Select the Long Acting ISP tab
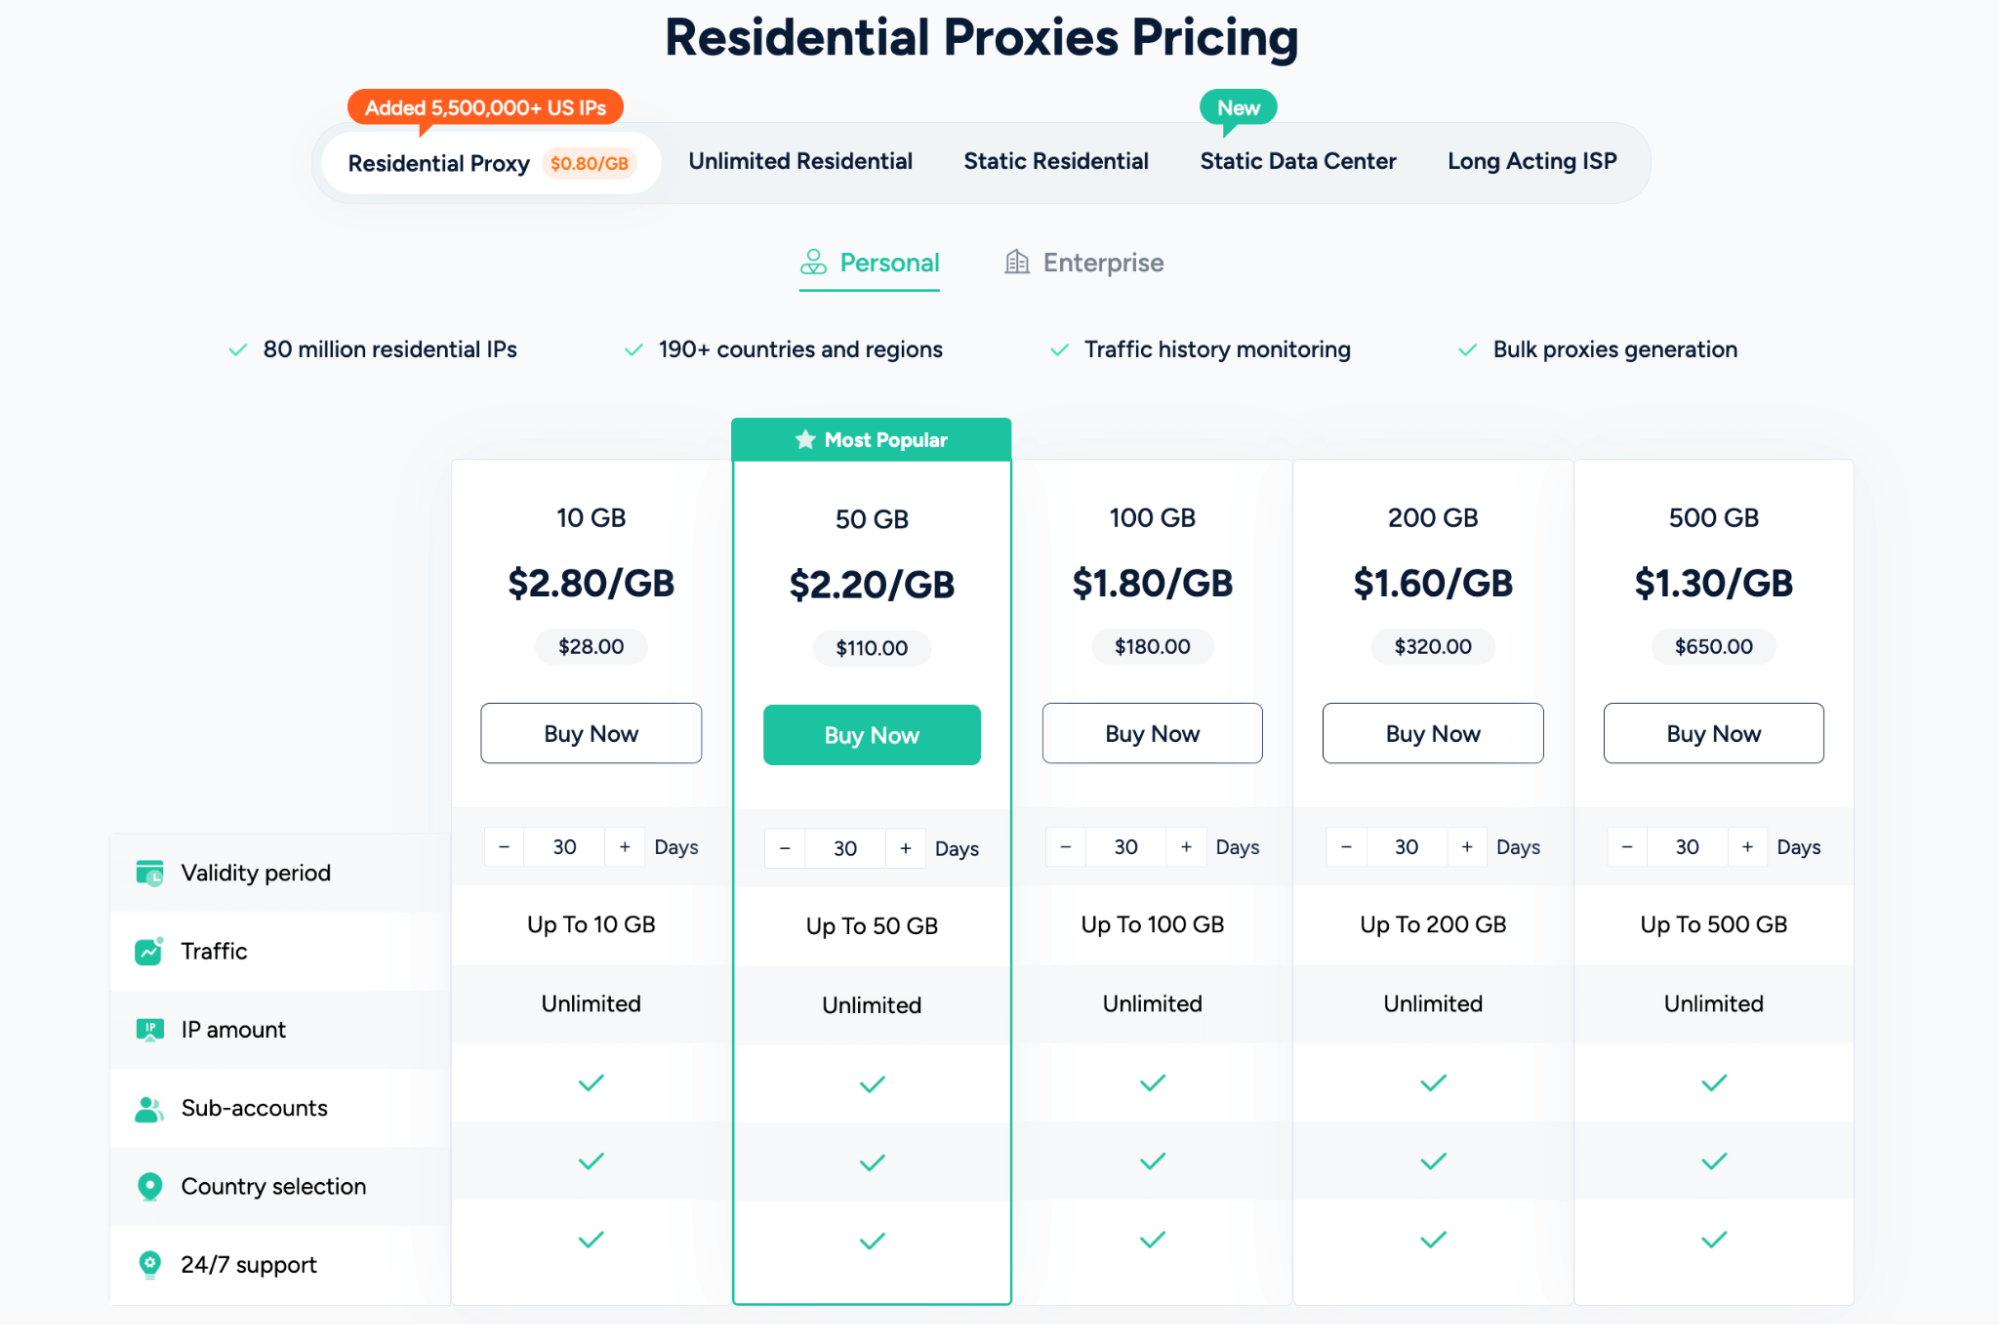 (x=1531, y=161)
